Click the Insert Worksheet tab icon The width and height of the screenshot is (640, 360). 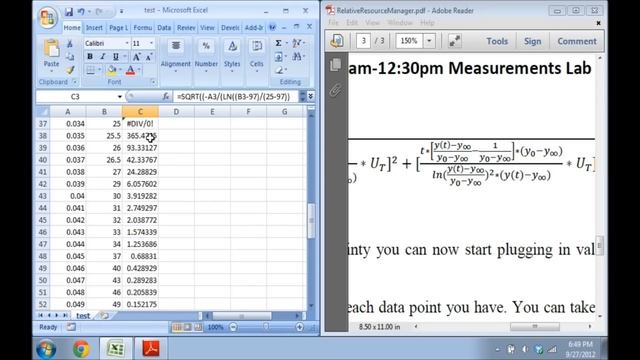click(104, 316)
